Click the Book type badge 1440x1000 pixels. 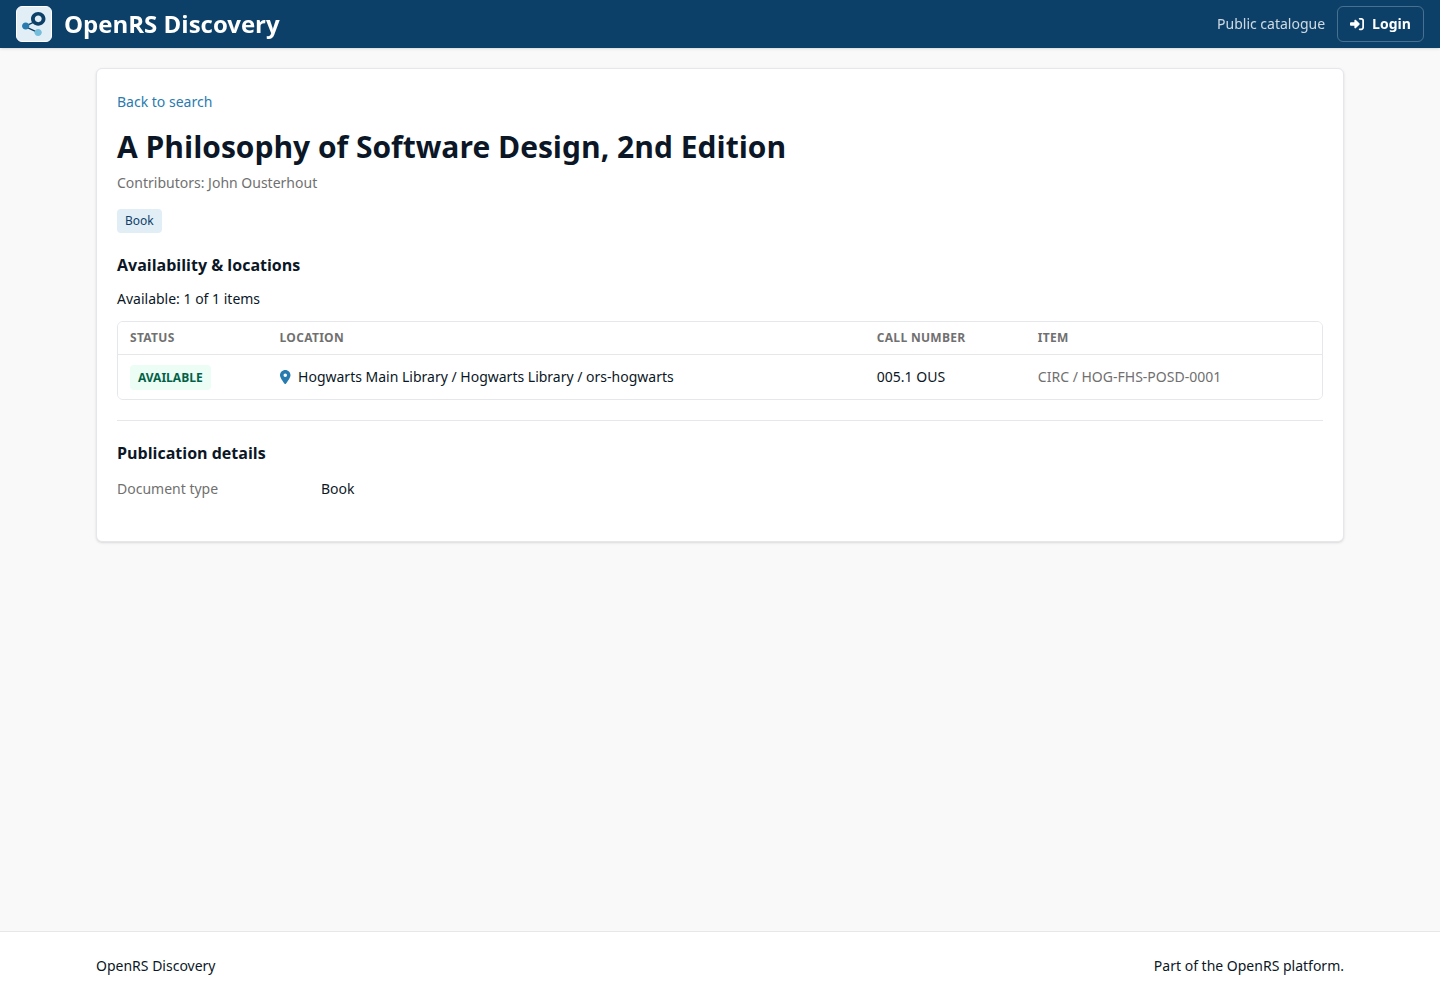point(139,221)
